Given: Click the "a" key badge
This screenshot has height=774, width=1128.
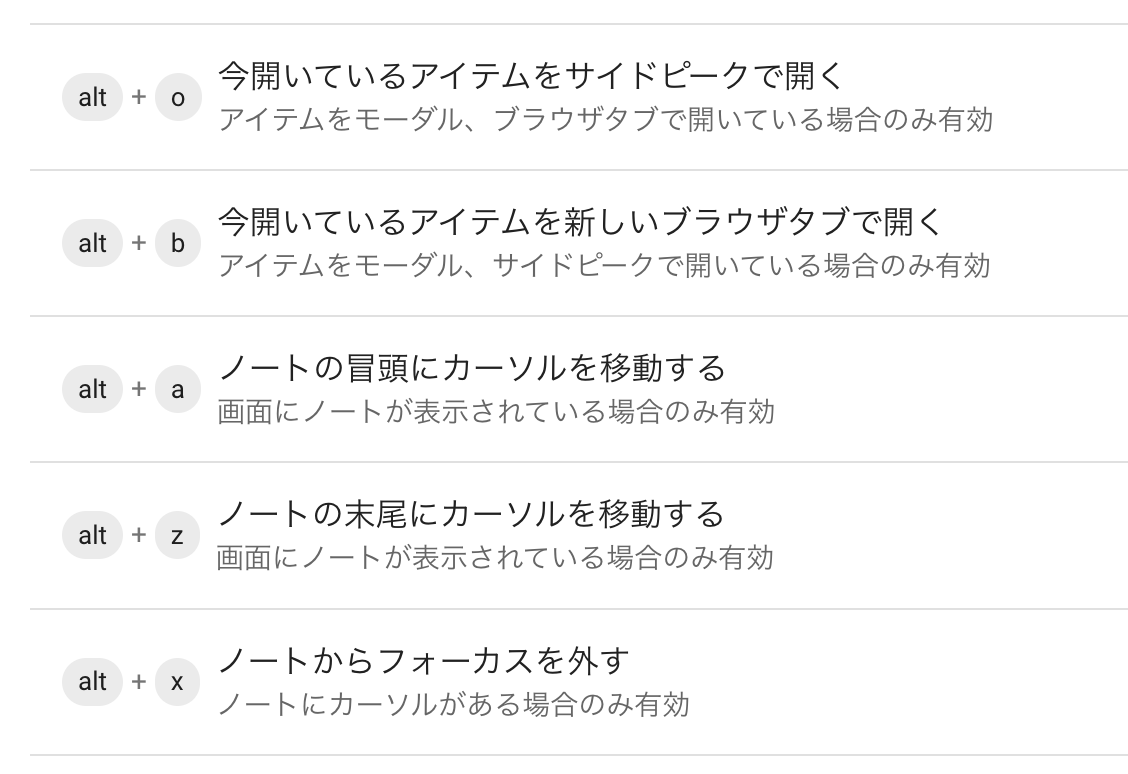Looking at the screenshot, I should point(178,389).
